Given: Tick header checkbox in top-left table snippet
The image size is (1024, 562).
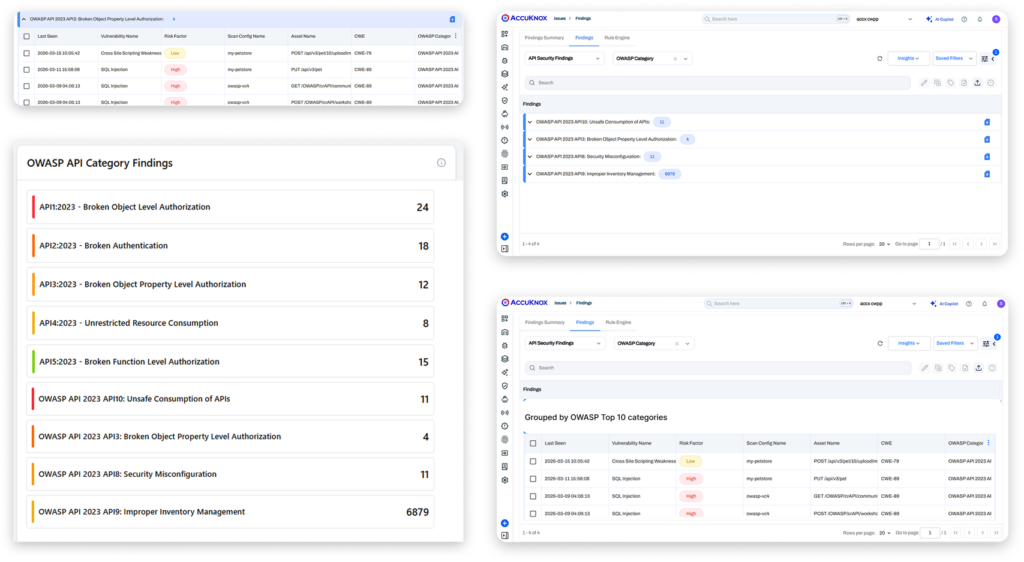Looking at the screenshot, I should (27, 37).
